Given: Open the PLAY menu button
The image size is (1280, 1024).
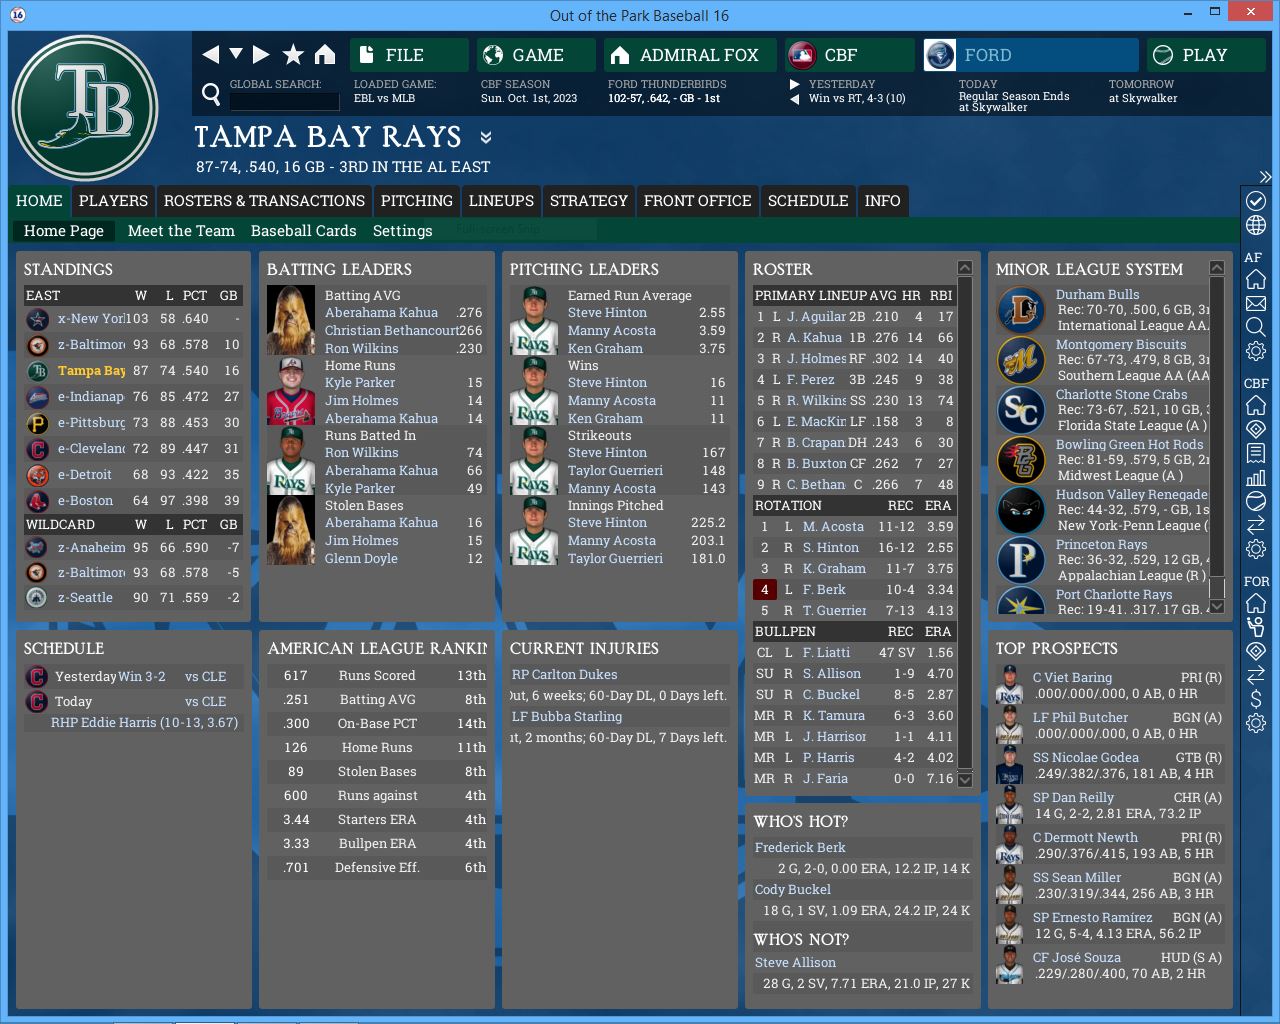Looking at the screenshot, I should pos(1205,55).
